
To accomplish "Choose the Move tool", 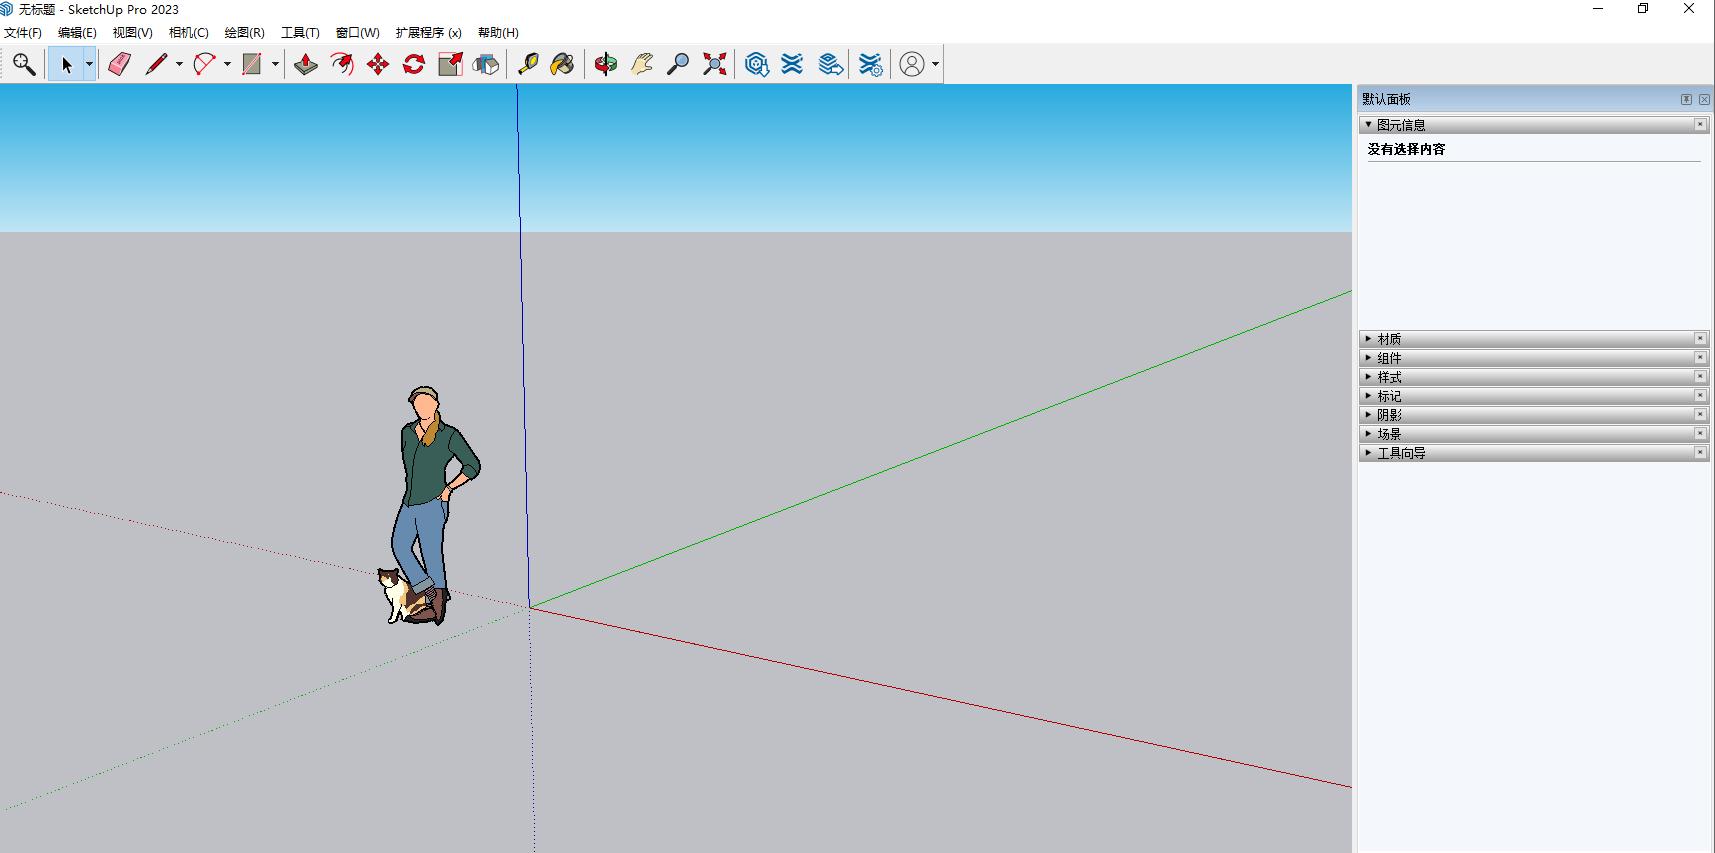I will coord(378,65).
